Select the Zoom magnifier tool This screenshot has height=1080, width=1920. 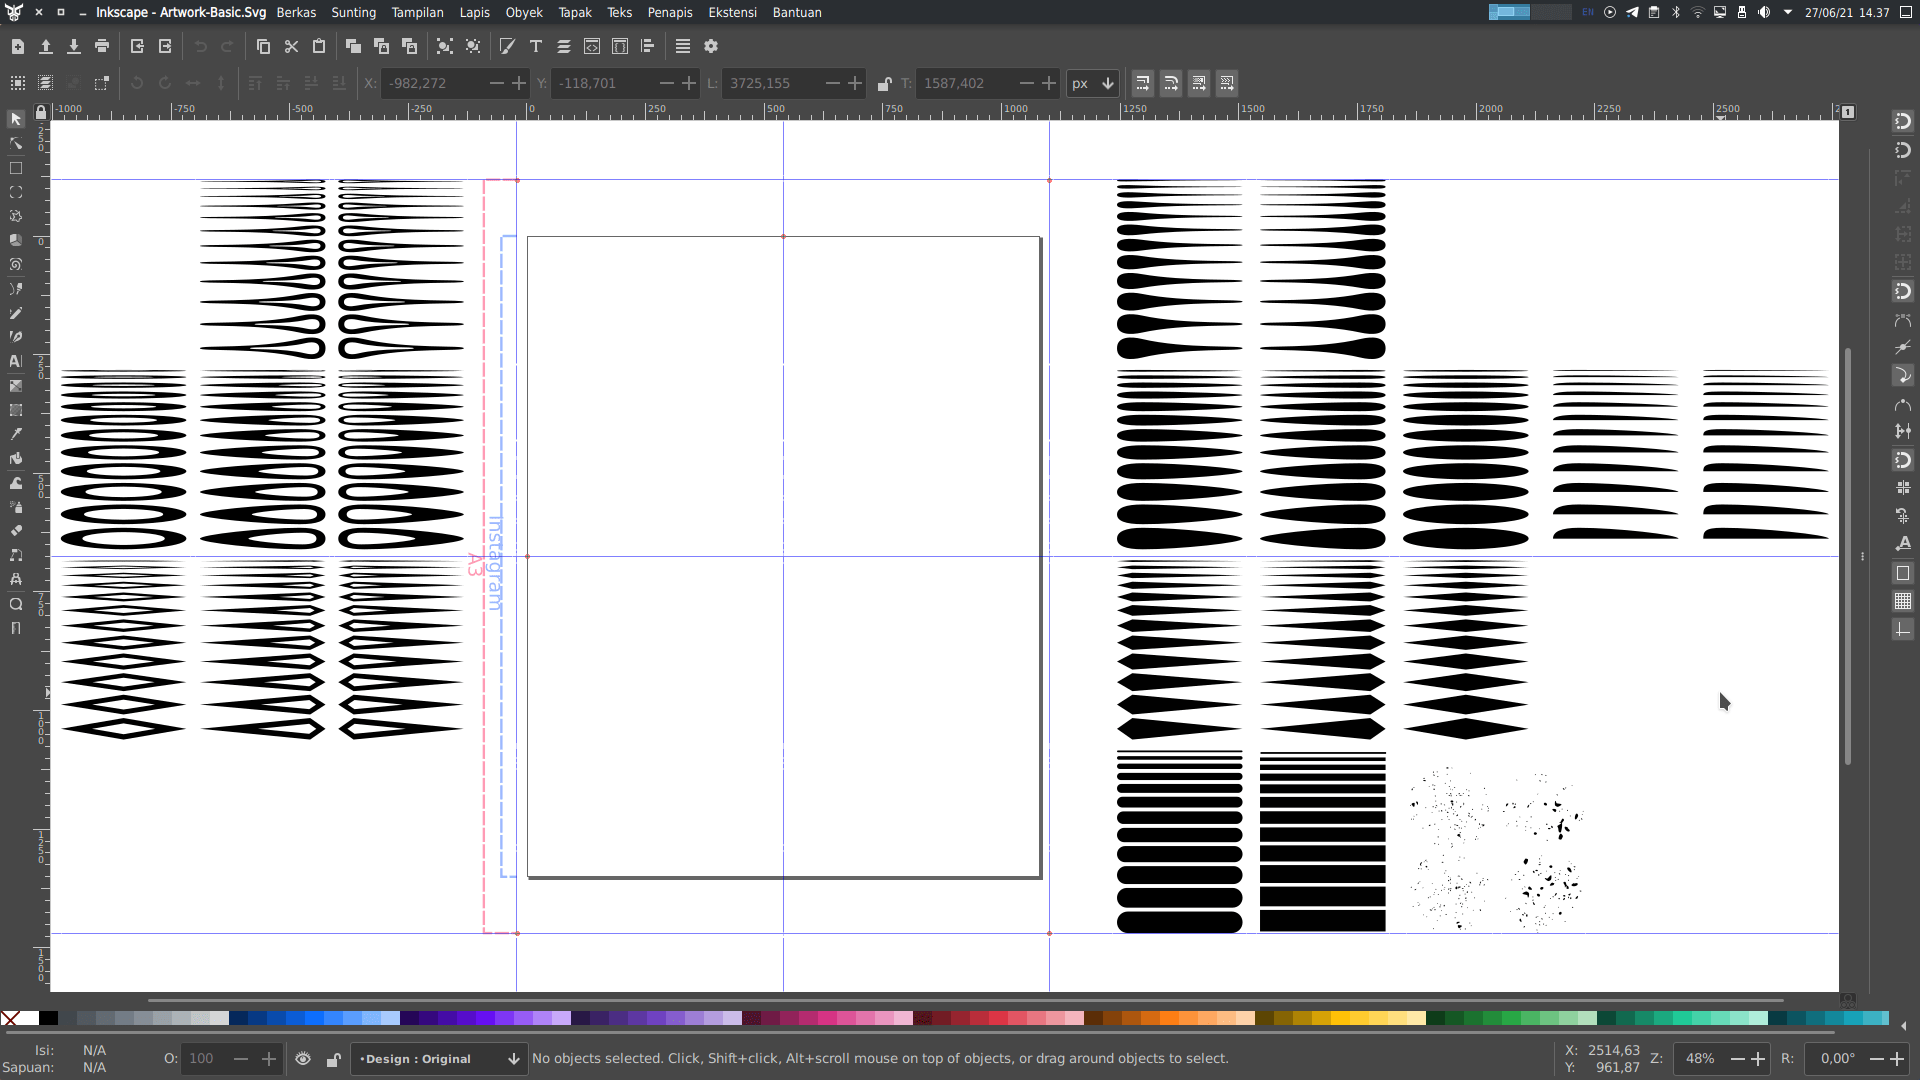tap(16, 604)
